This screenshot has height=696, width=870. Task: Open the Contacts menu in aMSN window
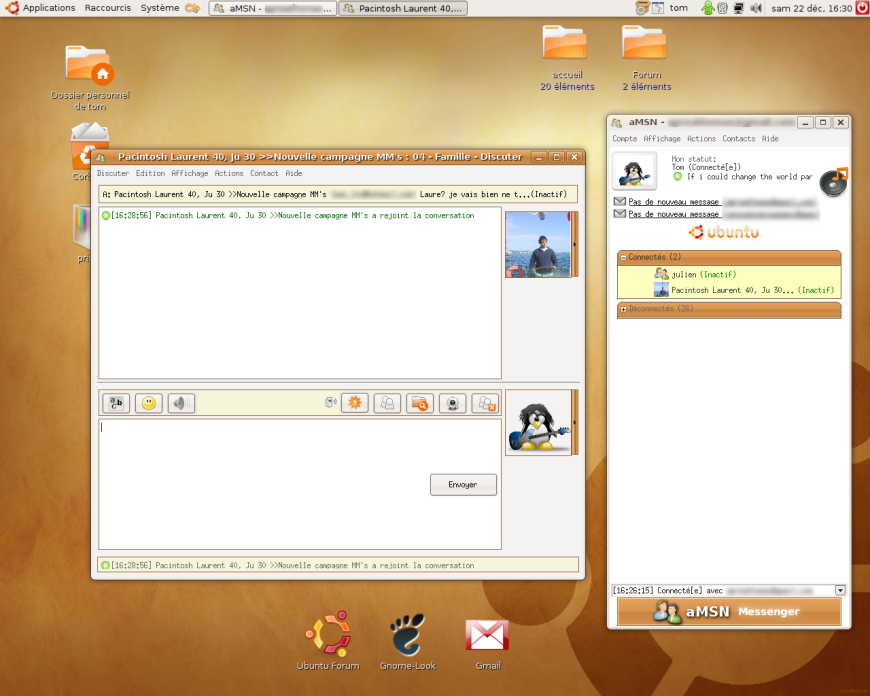tap(739, 139)
